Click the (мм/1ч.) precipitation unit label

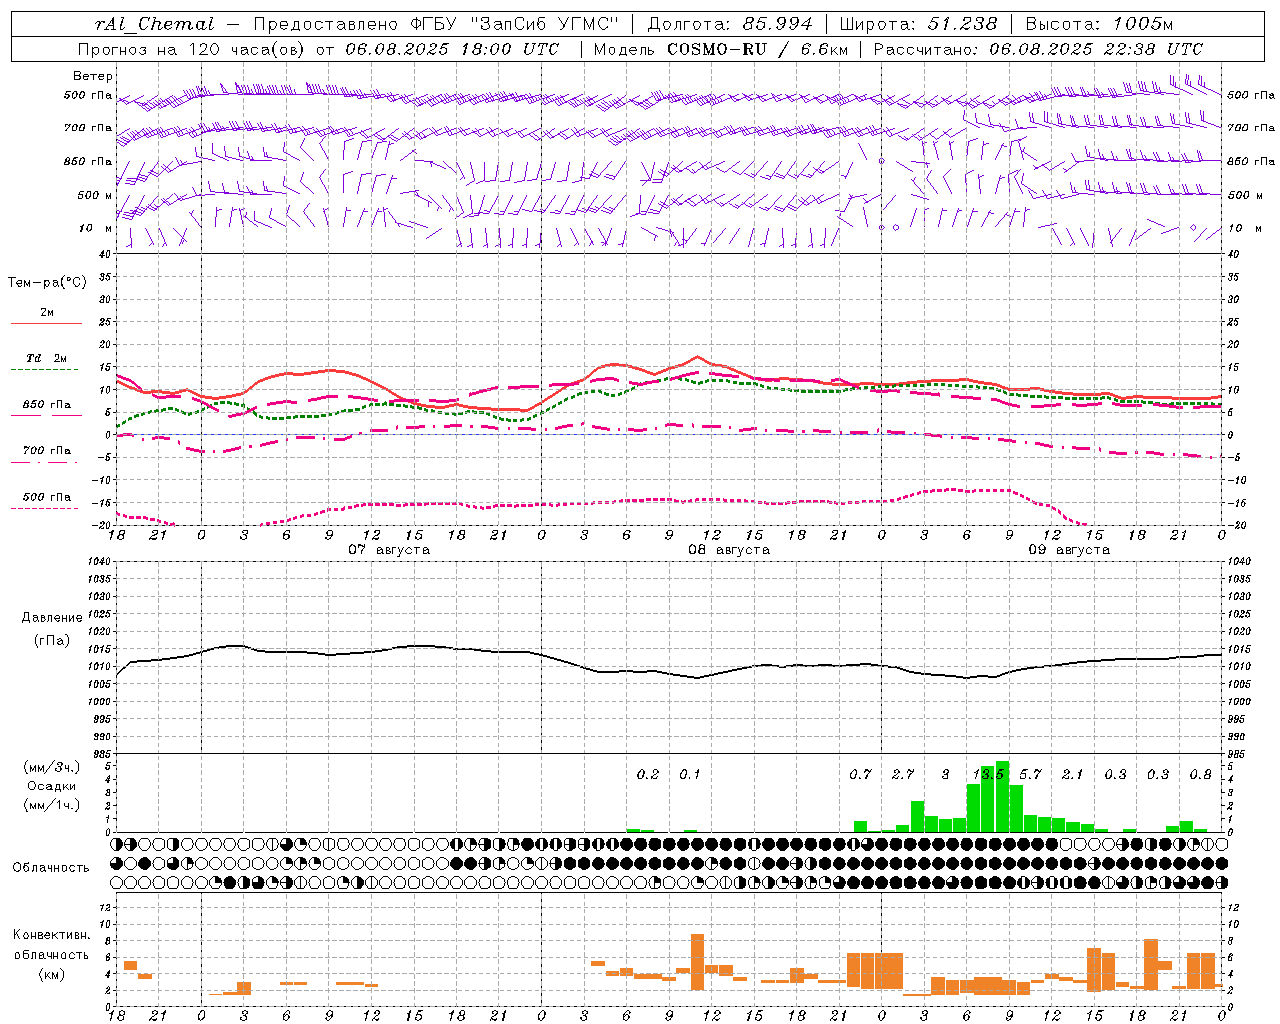pos(52,805)
